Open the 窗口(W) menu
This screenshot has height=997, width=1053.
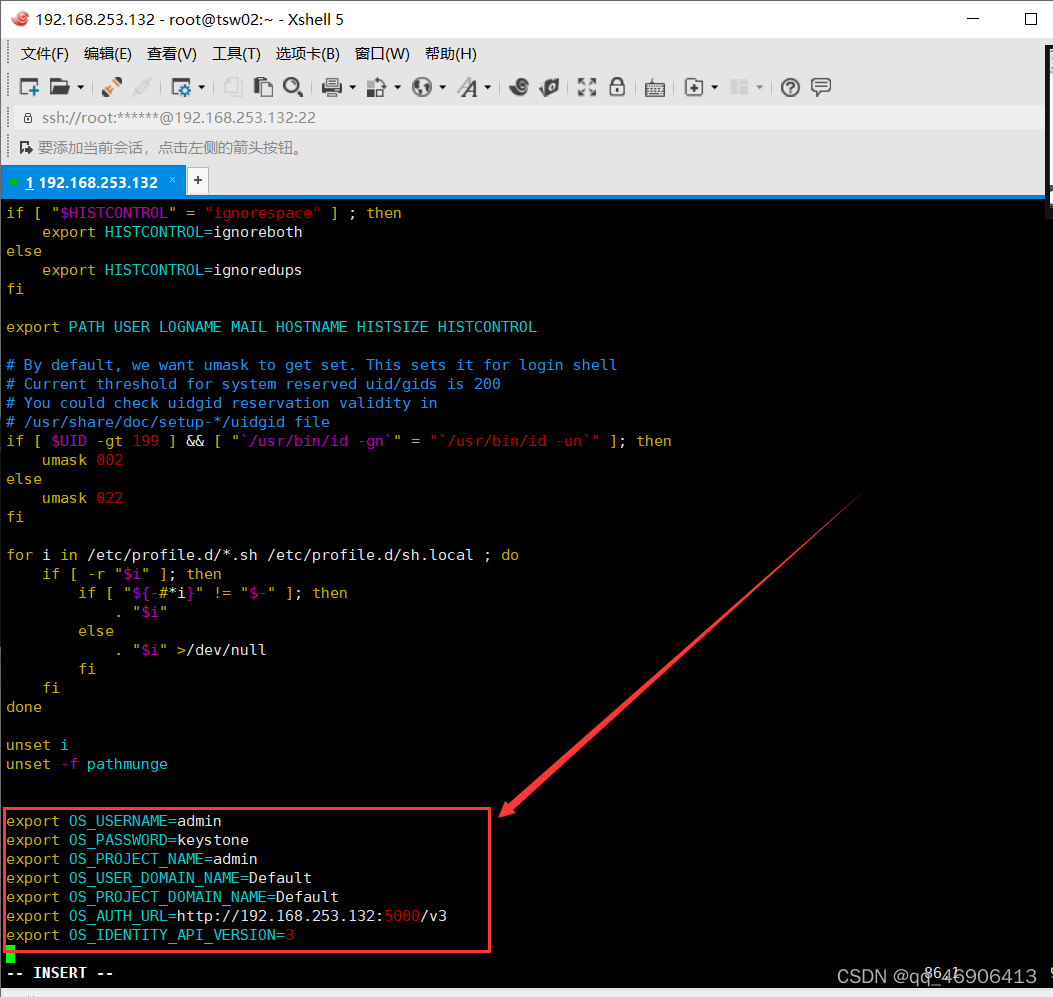click(x=382, y=54)
